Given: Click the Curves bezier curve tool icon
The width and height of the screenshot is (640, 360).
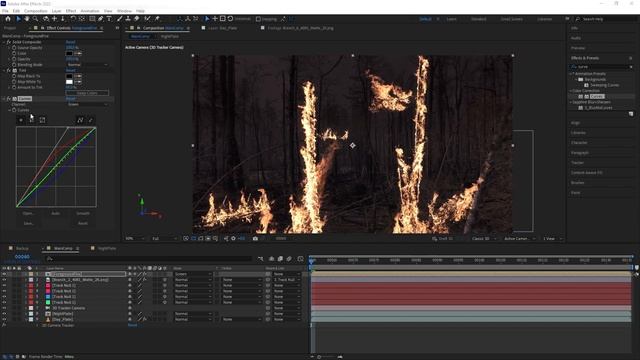Looking at the screenshot, I should [x=80, y=120].
